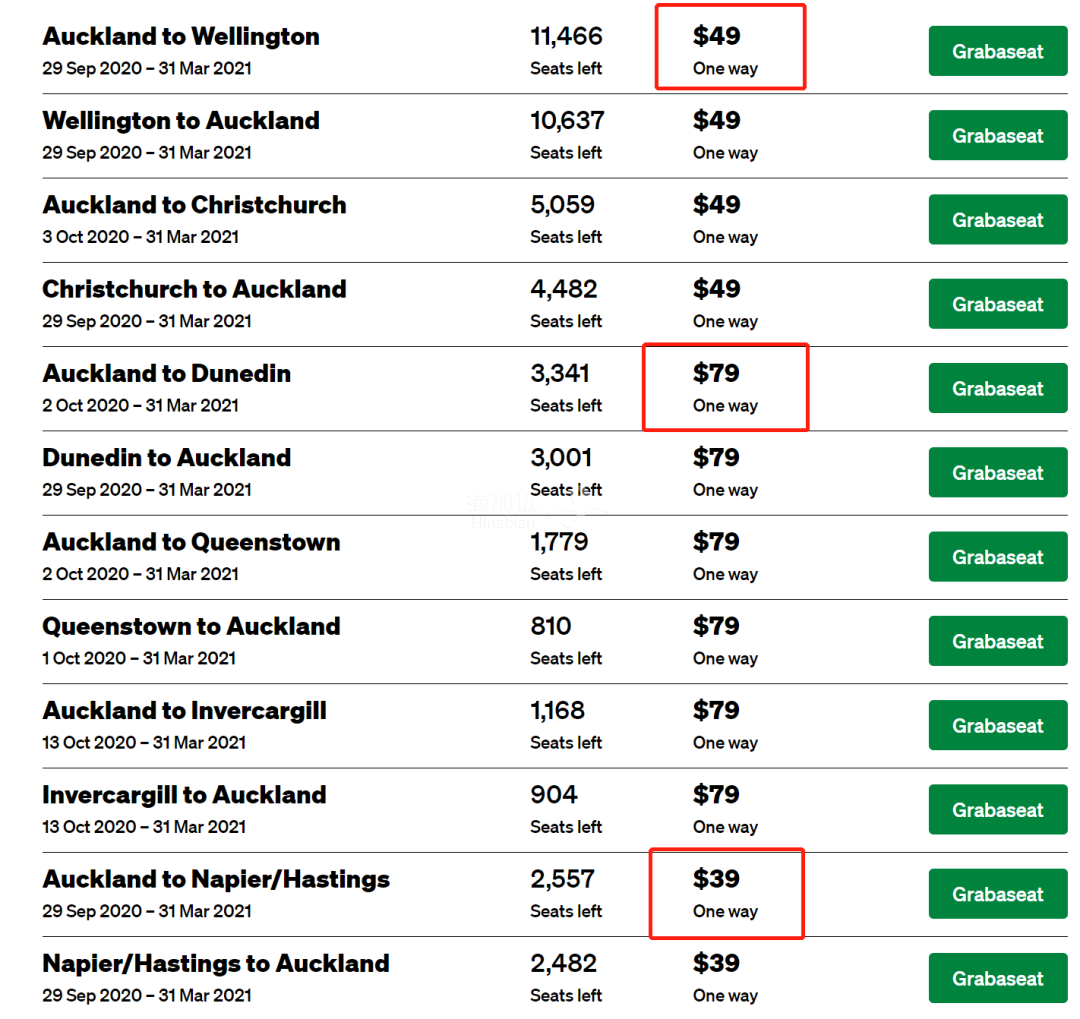The width and height of the screenshot is (1080, 1019).
Task: Click Grabaseat for Napier/Hastings to Auckland
Action: click(997, 978)
